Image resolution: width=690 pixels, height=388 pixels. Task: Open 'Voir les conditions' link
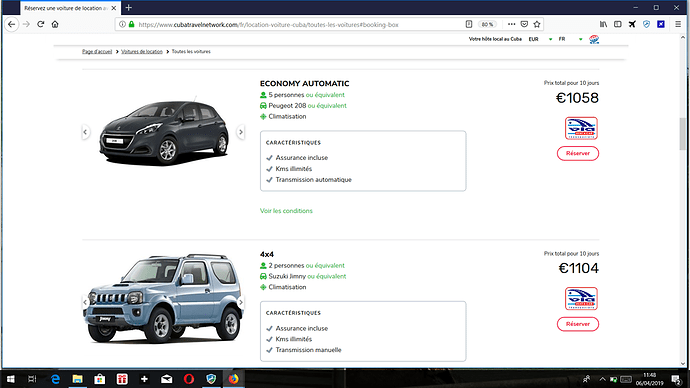pyautogui.click(x=286, y=211)
